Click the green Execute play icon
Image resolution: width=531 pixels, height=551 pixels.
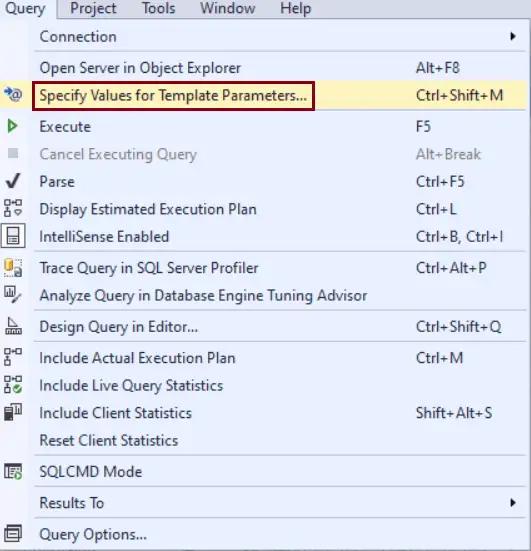click(x=12, y=126)
